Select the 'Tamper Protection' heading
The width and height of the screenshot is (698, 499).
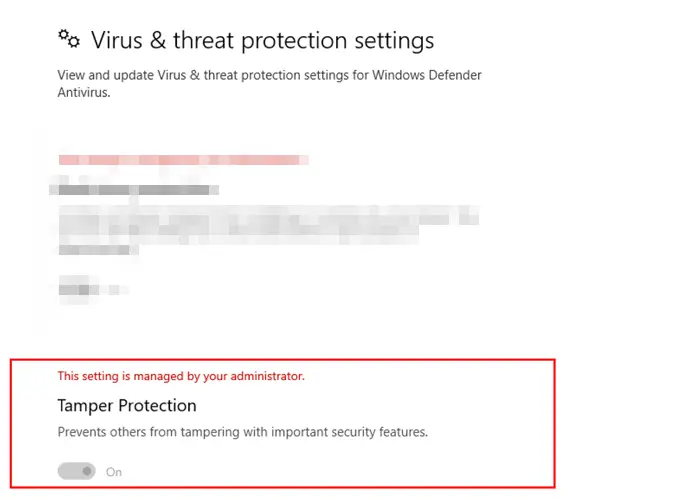pyautogui.click(x=127, y=406)
